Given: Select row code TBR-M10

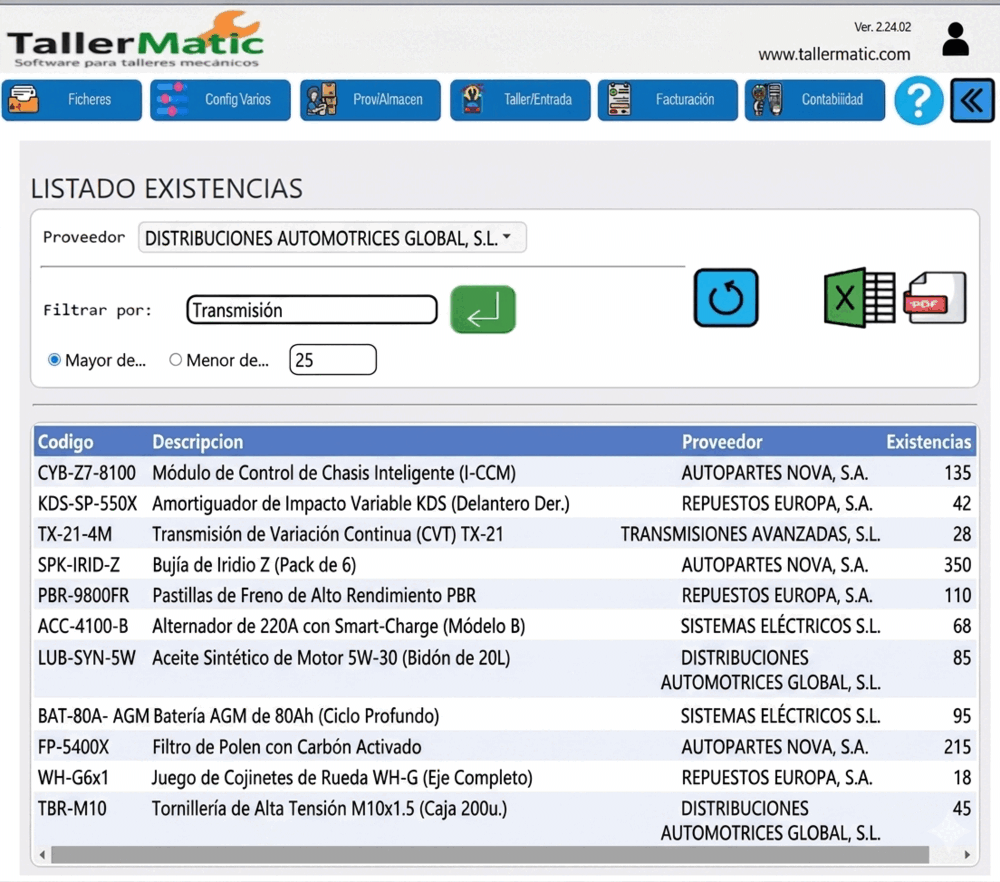Looking at the screenshot, I should [x=72, y=809].
